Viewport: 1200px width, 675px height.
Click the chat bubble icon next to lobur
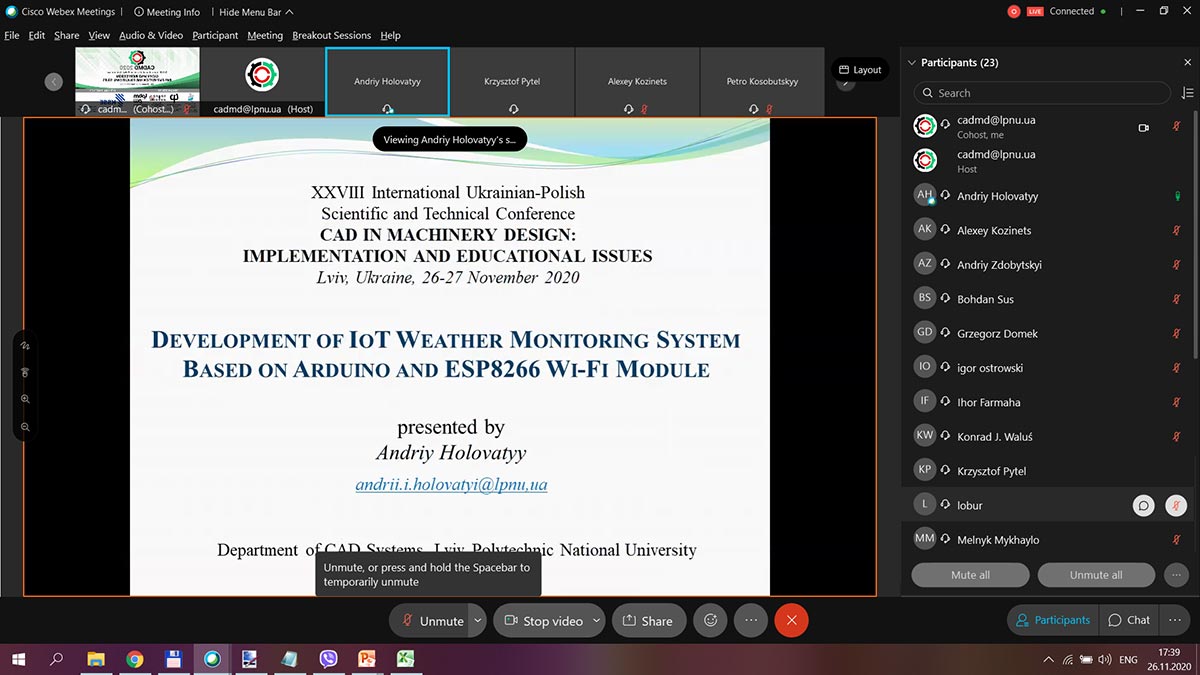click(x=1143, y=506)
